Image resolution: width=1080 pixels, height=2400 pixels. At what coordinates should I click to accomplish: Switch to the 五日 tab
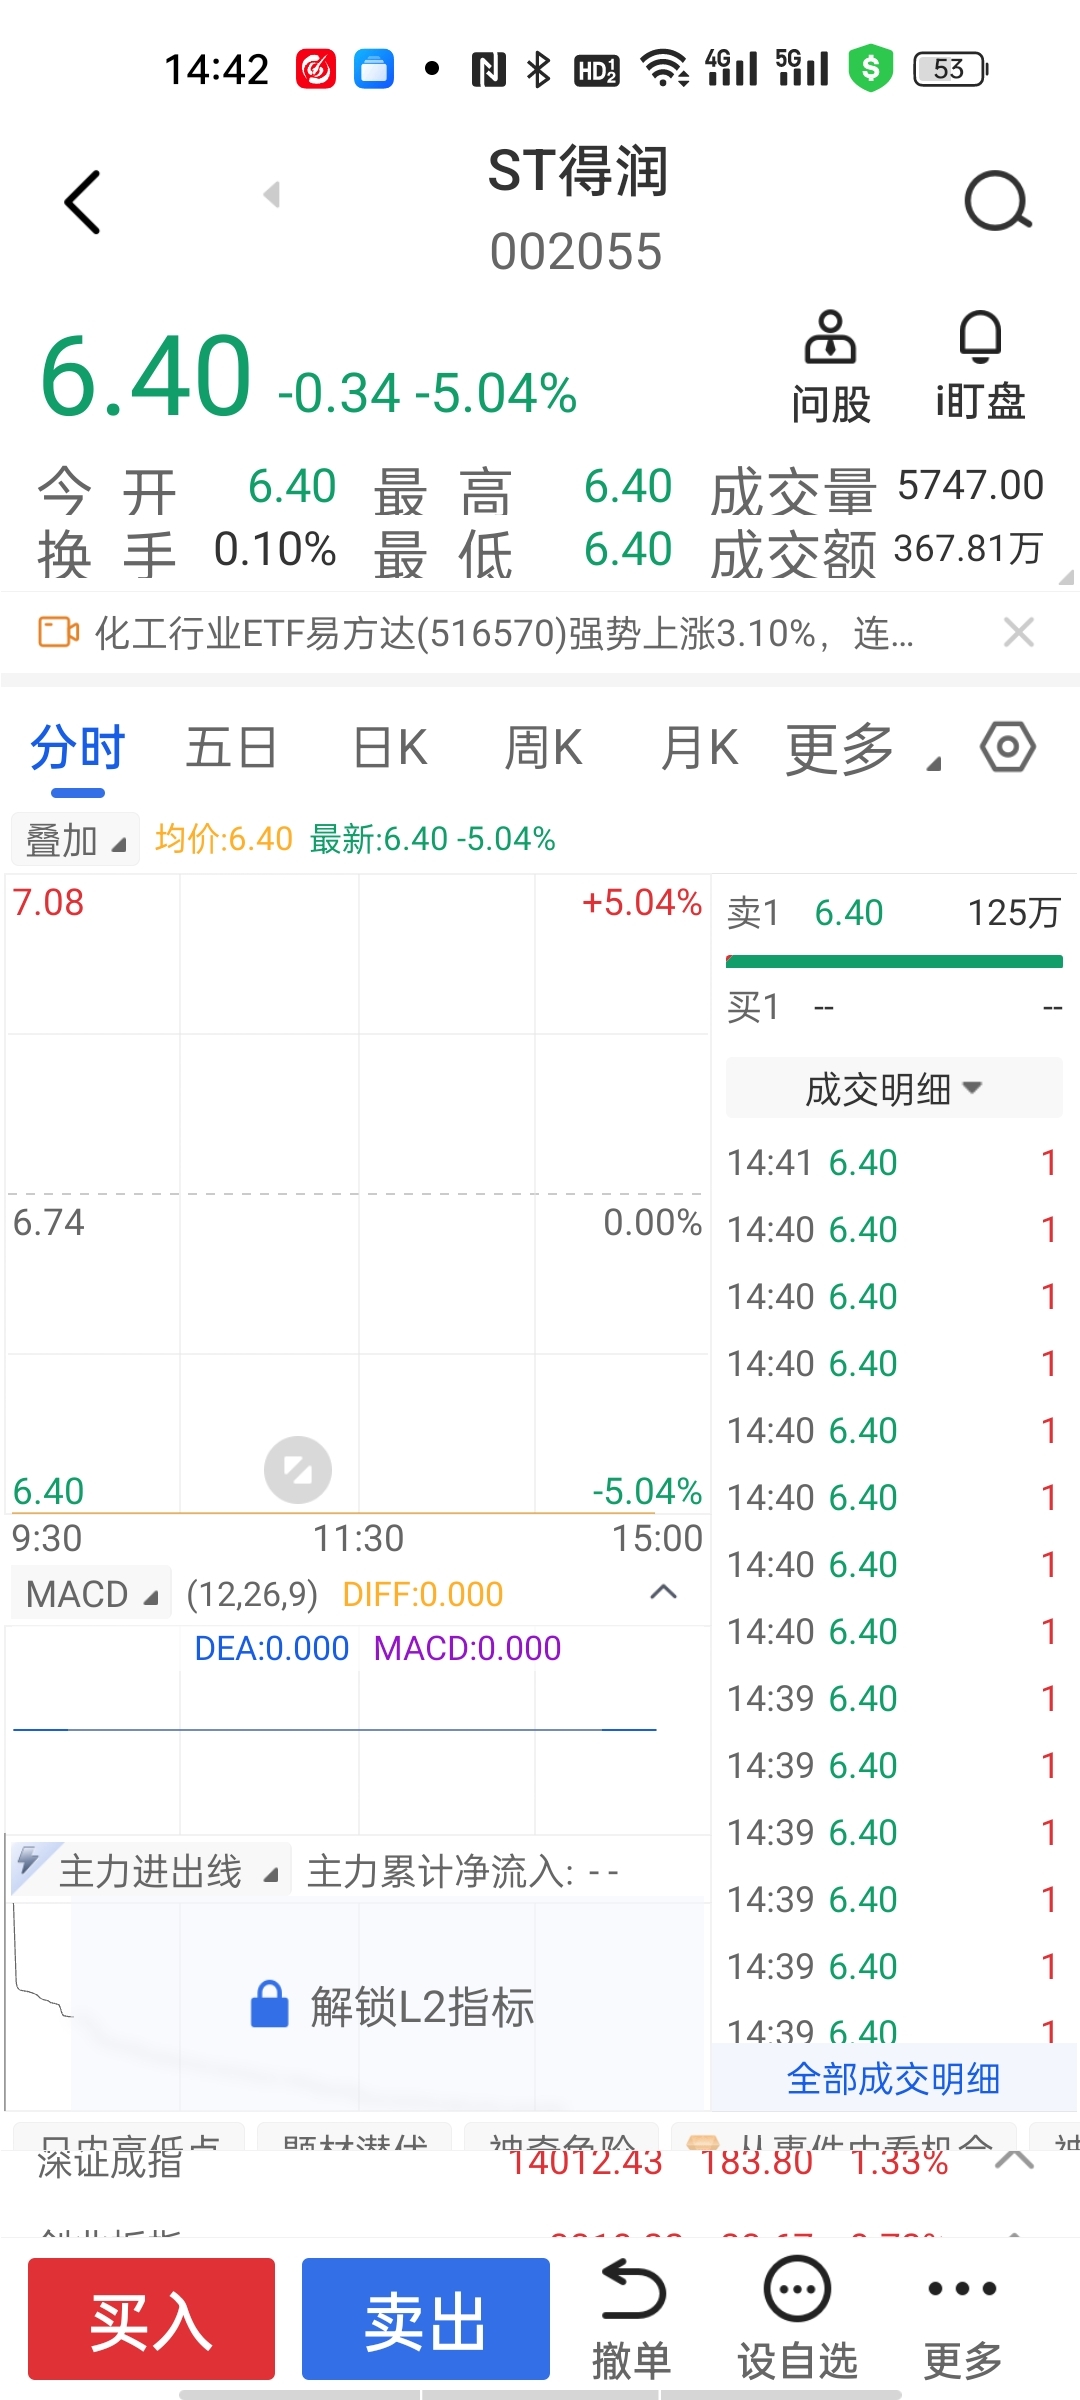pyautogui.click(x=231, y=748)
